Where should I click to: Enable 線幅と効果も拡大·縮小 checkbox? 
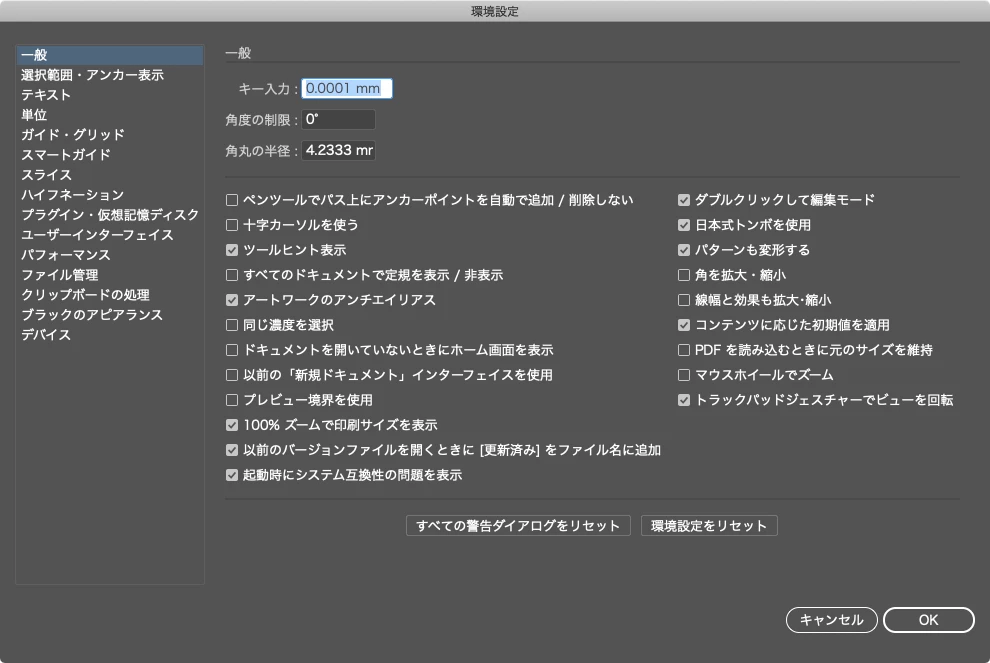[684, 300]
